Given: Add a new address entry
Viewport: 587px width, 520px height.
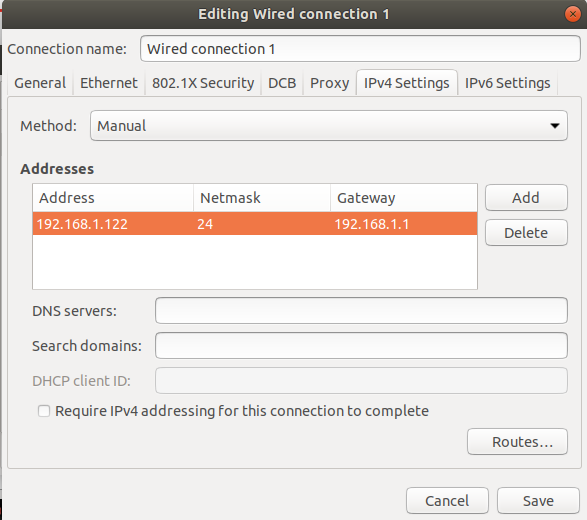Looking at the screenshot, I should [x=526, y=198].
